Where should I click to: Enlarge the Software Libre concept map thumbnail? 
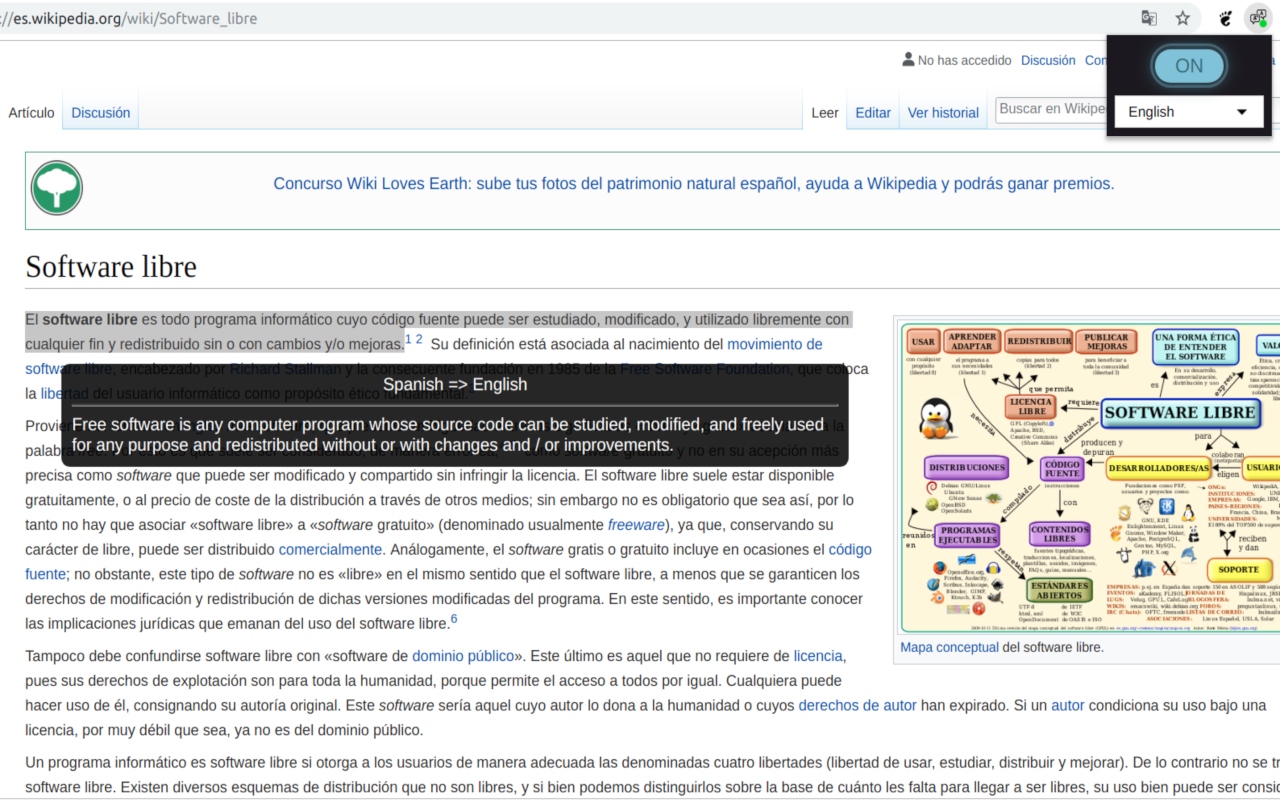[x=1090, y=478]
